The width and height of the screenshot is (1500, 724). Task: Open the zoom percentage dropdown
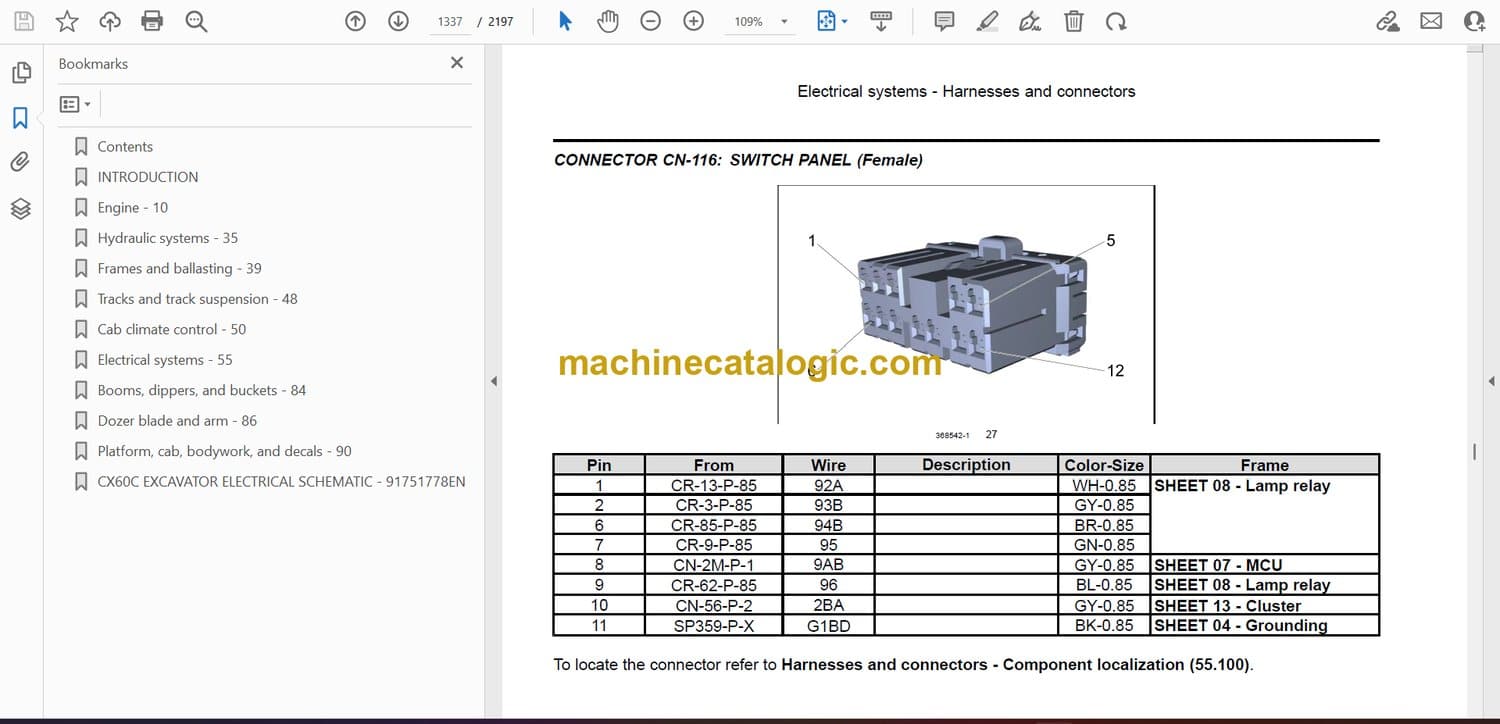coord(784,21)
